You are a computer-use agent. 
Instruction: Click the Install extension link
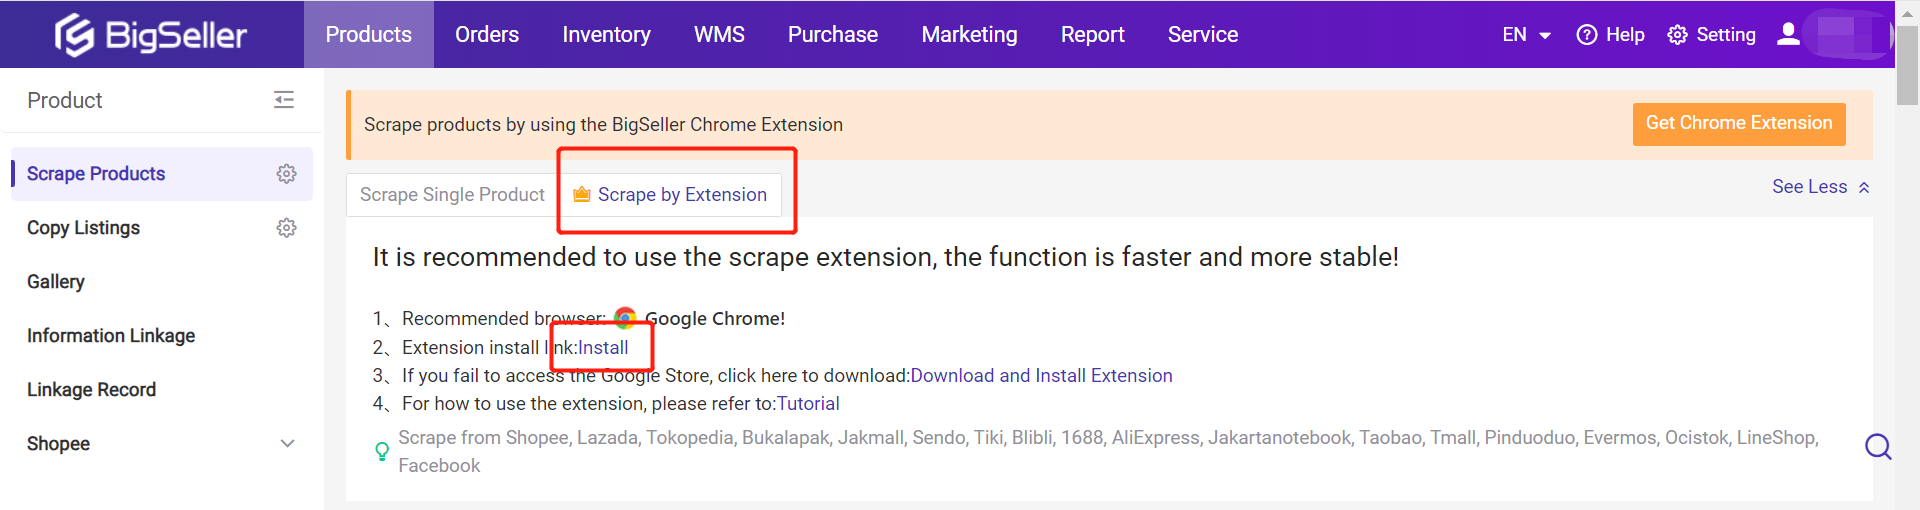pos(604,348)
